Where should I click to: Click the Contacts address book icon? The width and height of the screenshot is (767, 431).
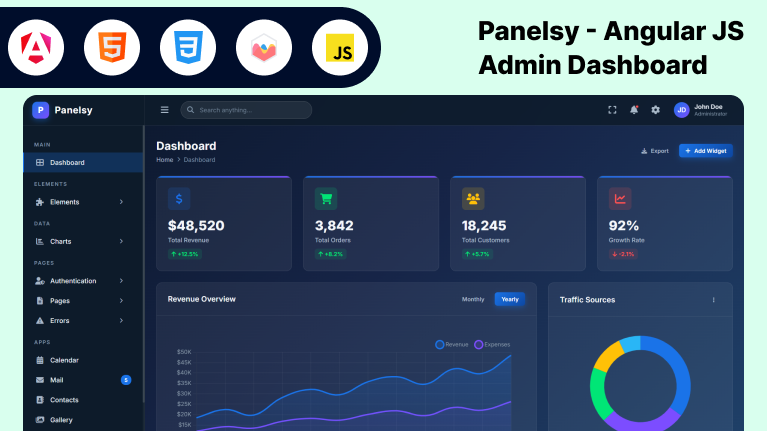click(40, 400)
